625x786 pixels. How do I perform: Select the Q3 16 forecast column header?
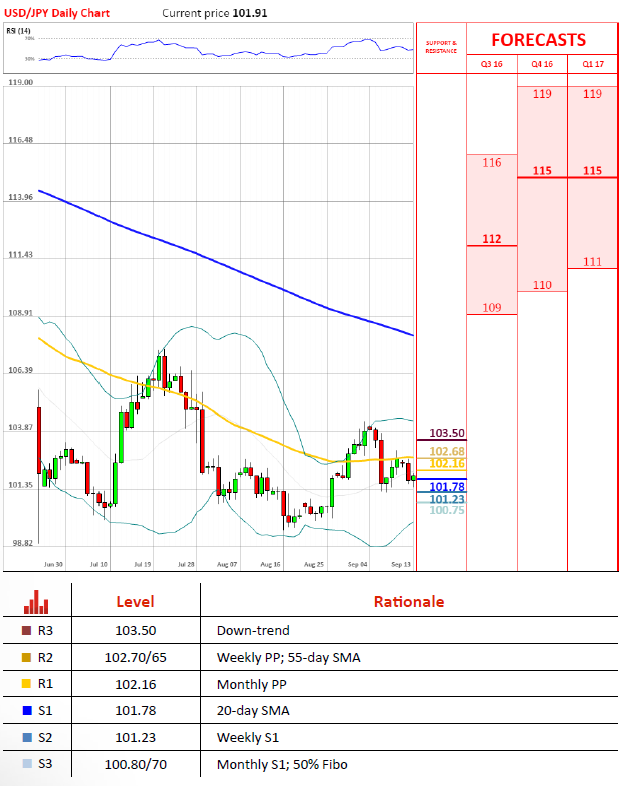click(491, 64)
